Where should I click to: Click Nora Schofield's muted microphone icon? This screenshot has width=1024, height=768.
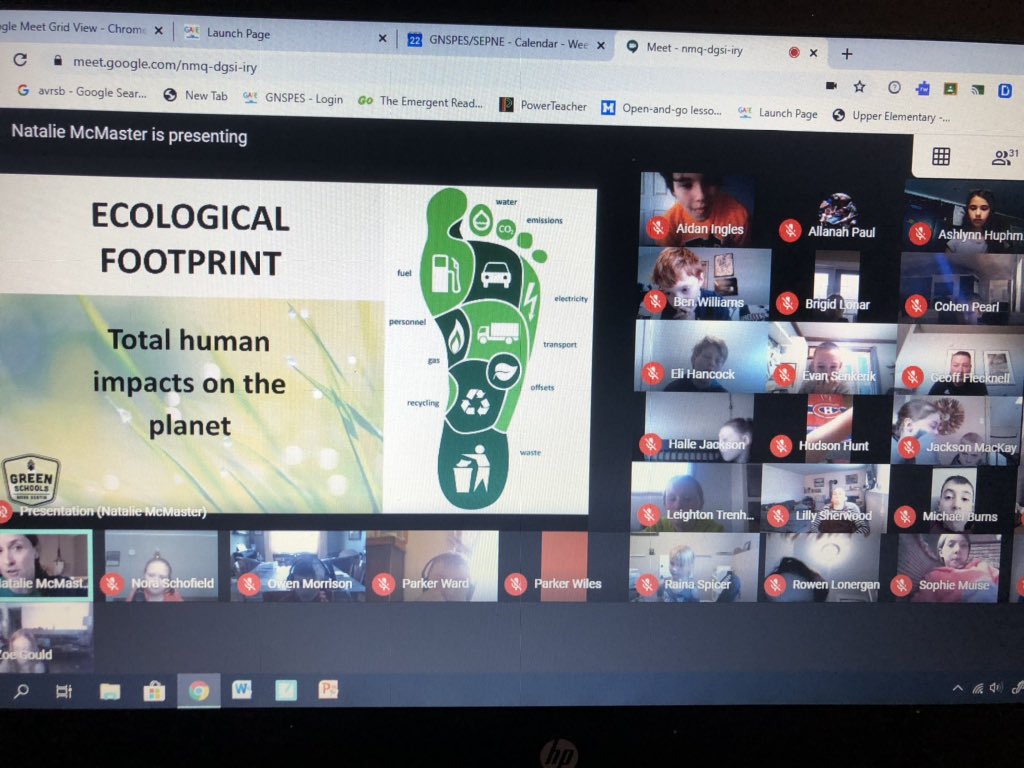point(112,583)
